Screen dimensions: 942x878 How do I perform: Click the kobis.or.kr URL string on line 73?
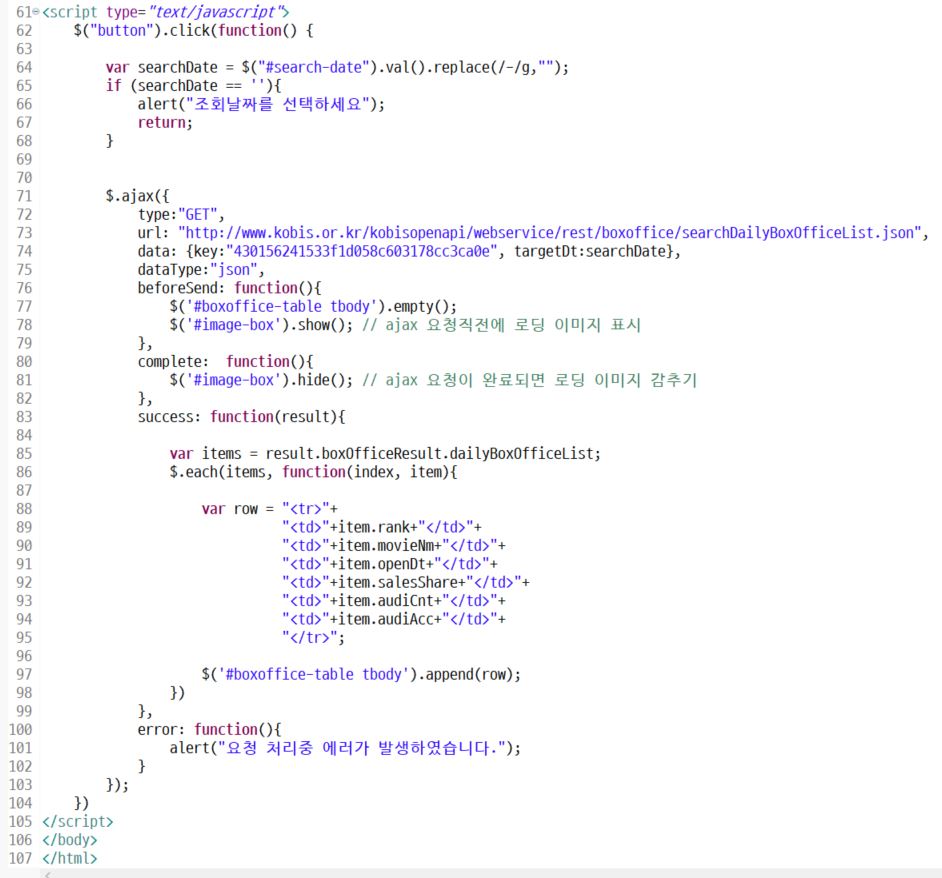coord(549,233)
